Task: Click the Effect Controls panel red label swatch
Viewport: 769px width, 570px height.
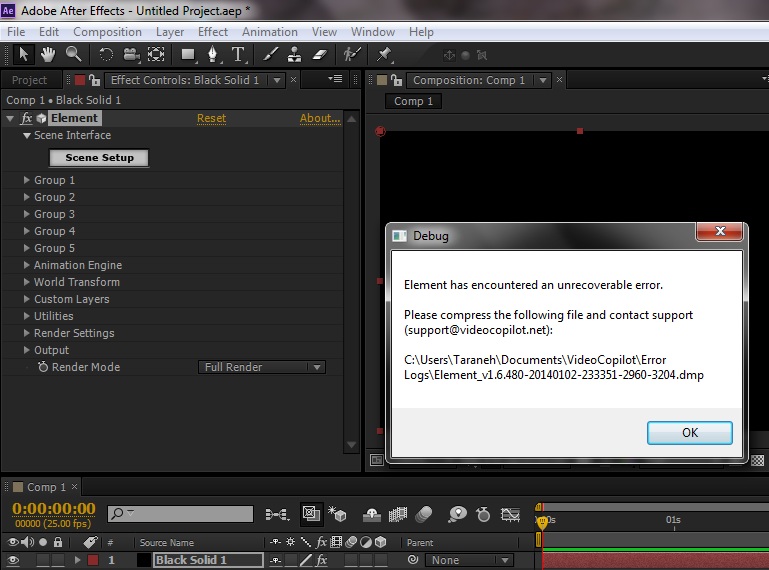Action: [79, 80]
